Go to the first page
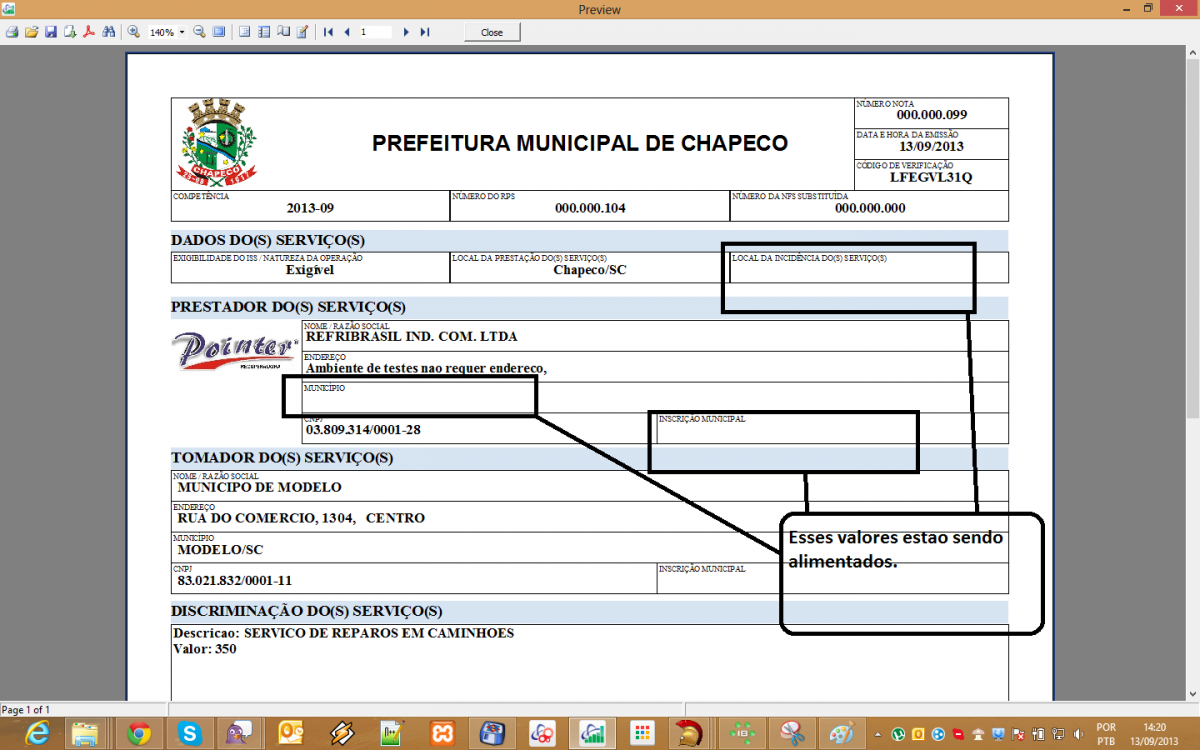The image size is (1200, 750). tap(328, 32)
